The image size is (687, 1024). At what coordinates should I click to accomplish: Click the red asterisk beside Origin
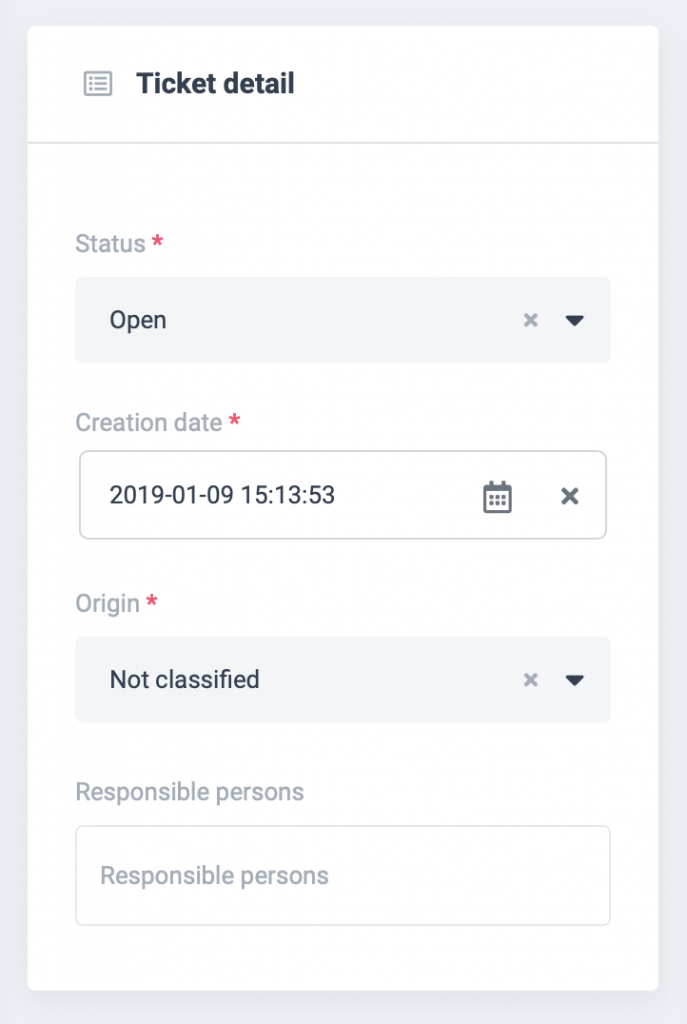[152, 602]
